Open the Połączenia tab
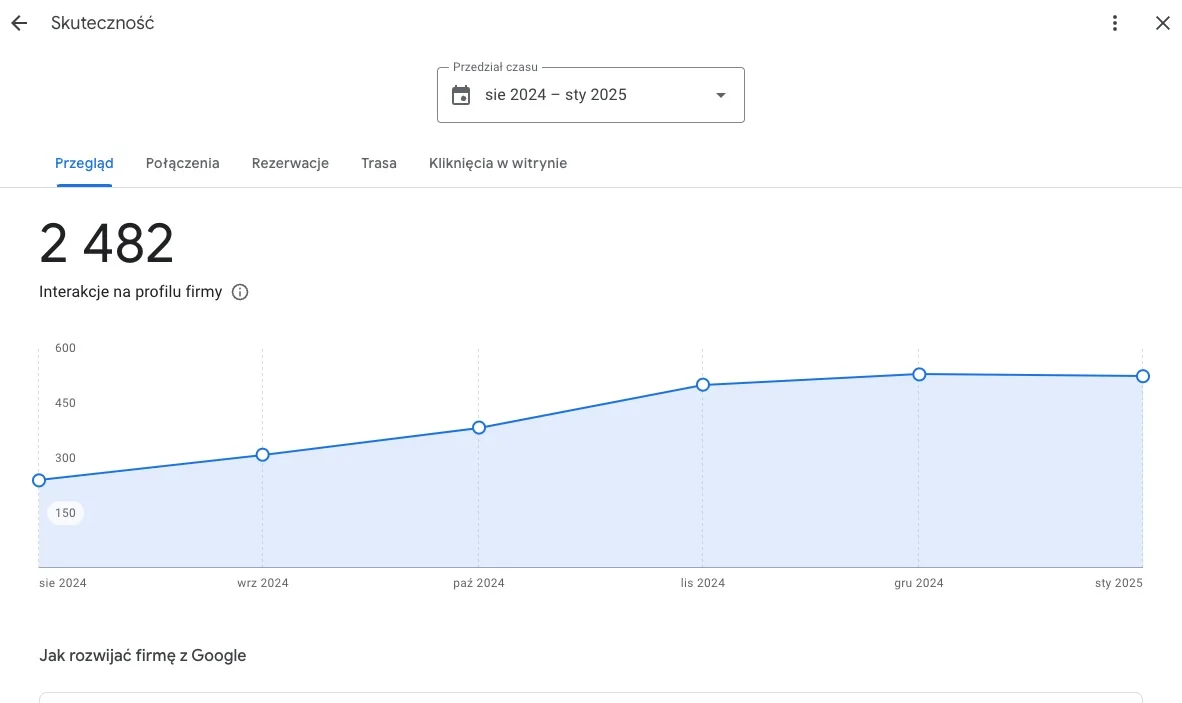This screenshot has height=703, width=1182. [x=182, y=163]
